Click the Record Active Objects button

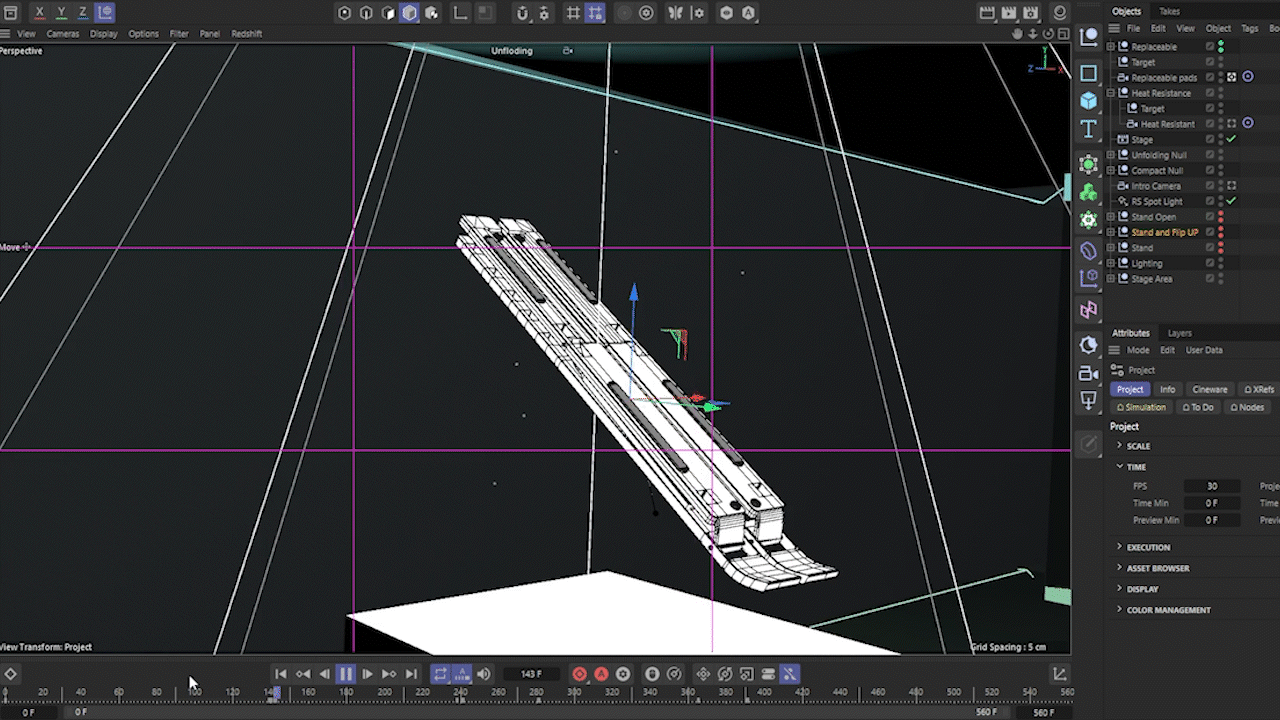click(579, 674)
